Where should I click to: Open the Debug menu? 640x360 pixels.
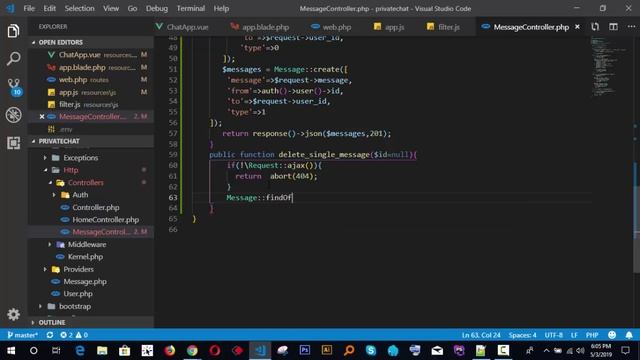click(157, 9)
